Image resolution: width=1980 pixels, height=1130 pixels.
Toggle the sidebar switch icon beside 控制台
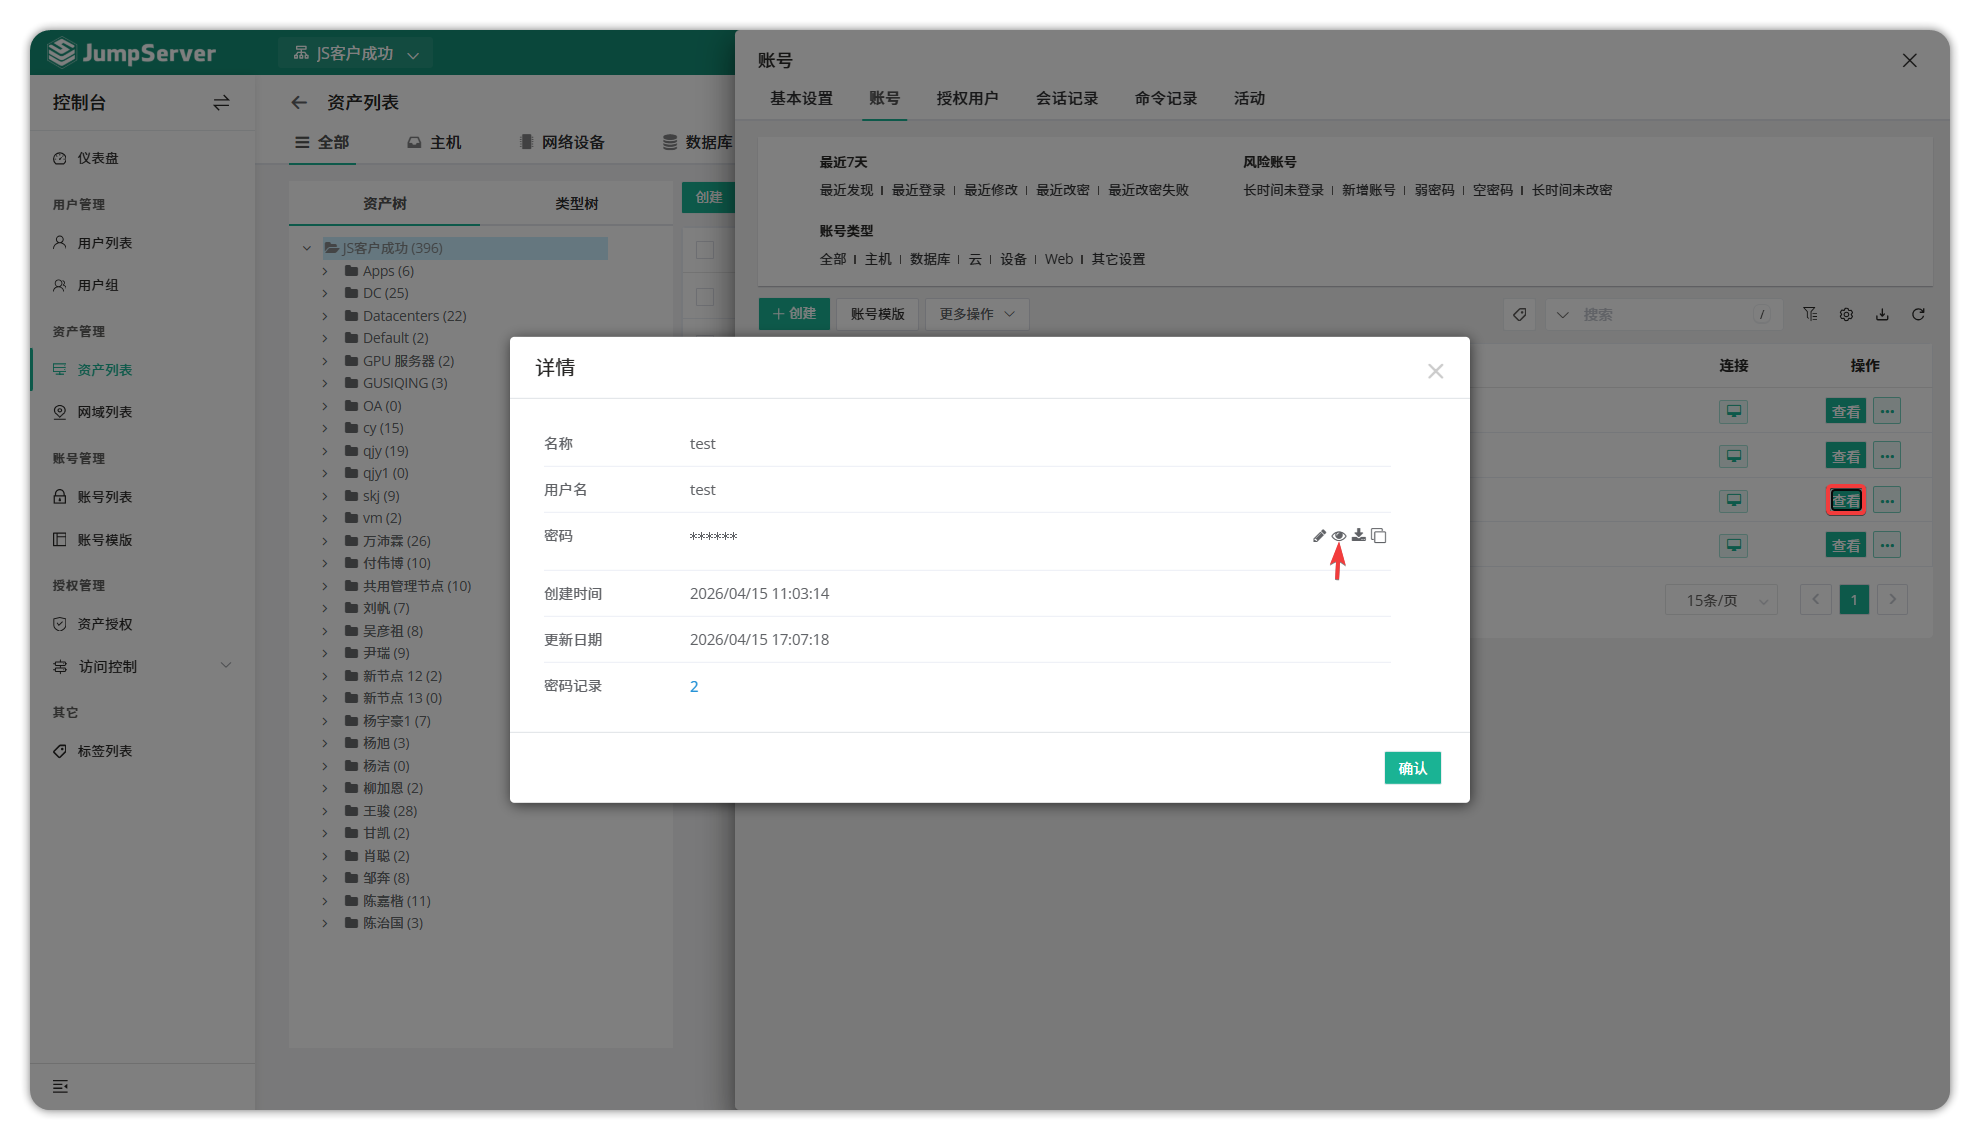click(221, 102)
